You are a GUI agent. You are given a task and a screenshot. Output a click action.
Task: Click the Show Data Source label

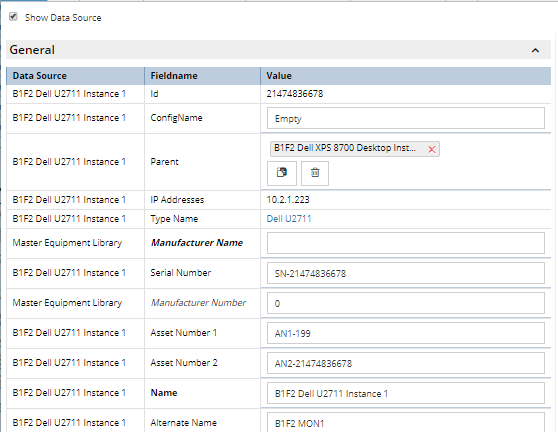click(63, 18)
